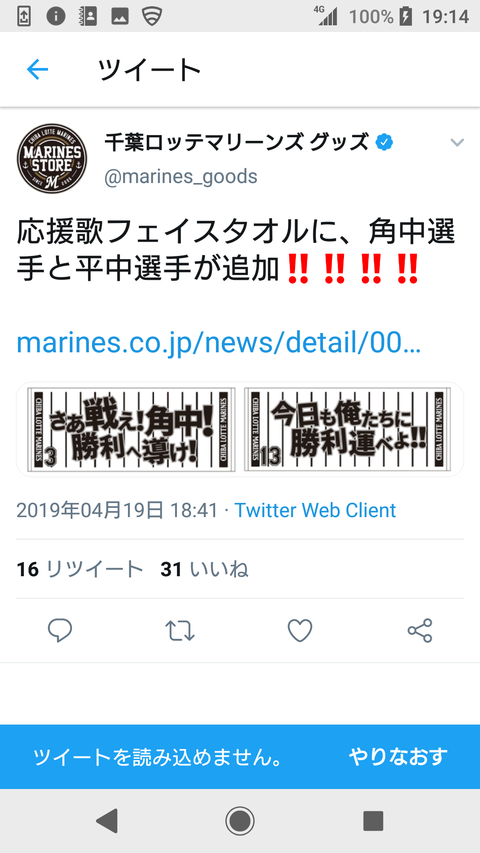Tap the @marines_goods handle
This screenshot has width=480, height=853.
(x=181, y=177)
